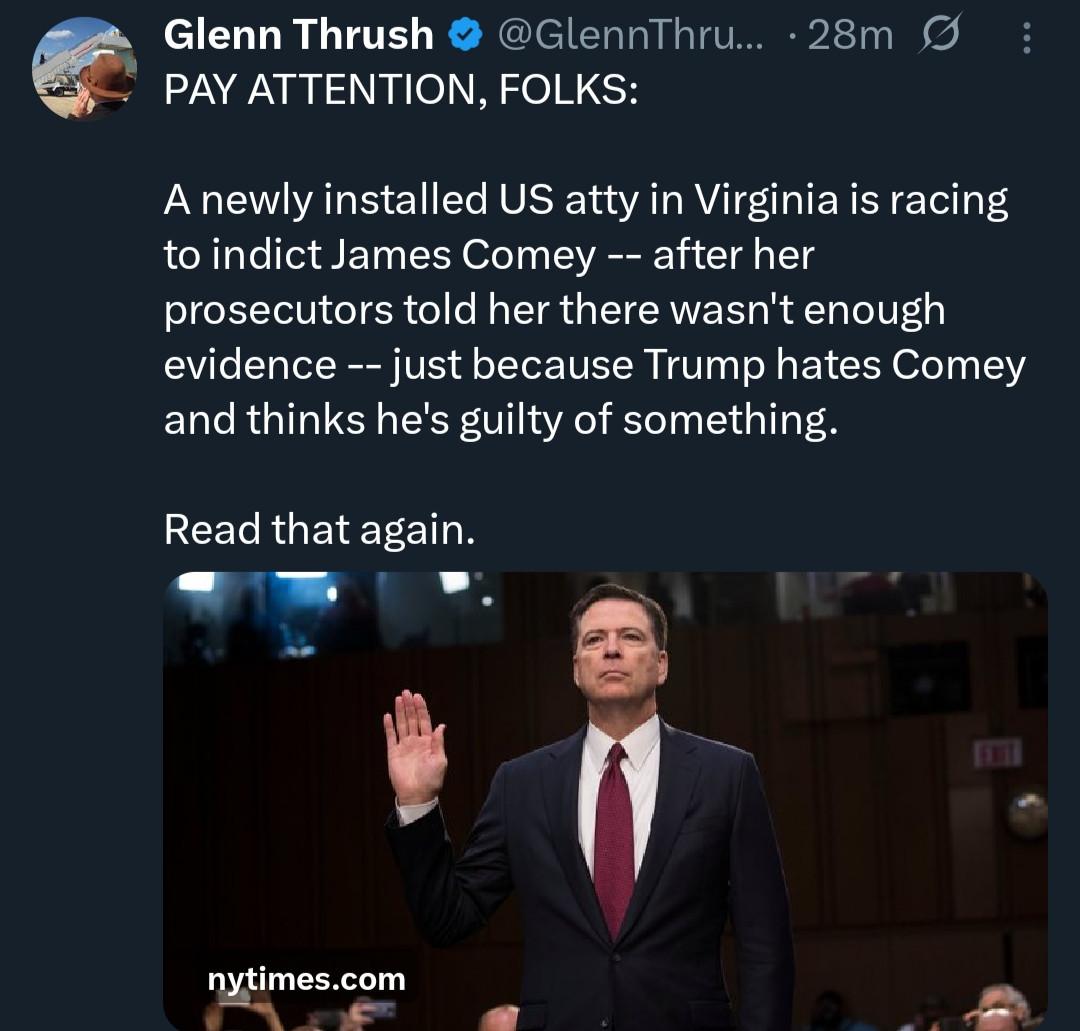Click the man's face in the photo
Viewport: 1080px width, 1031px height.
click(620, 653)
